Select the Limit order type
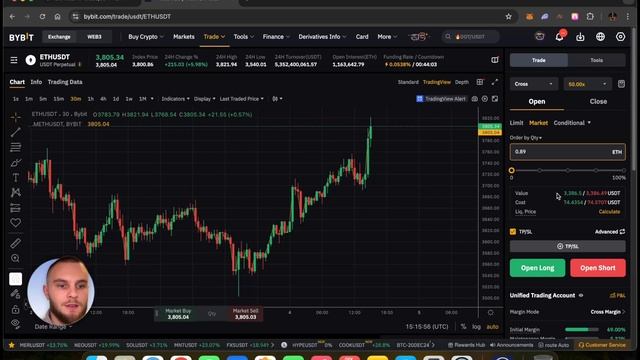The image size is (640, 360). (516, 123)
